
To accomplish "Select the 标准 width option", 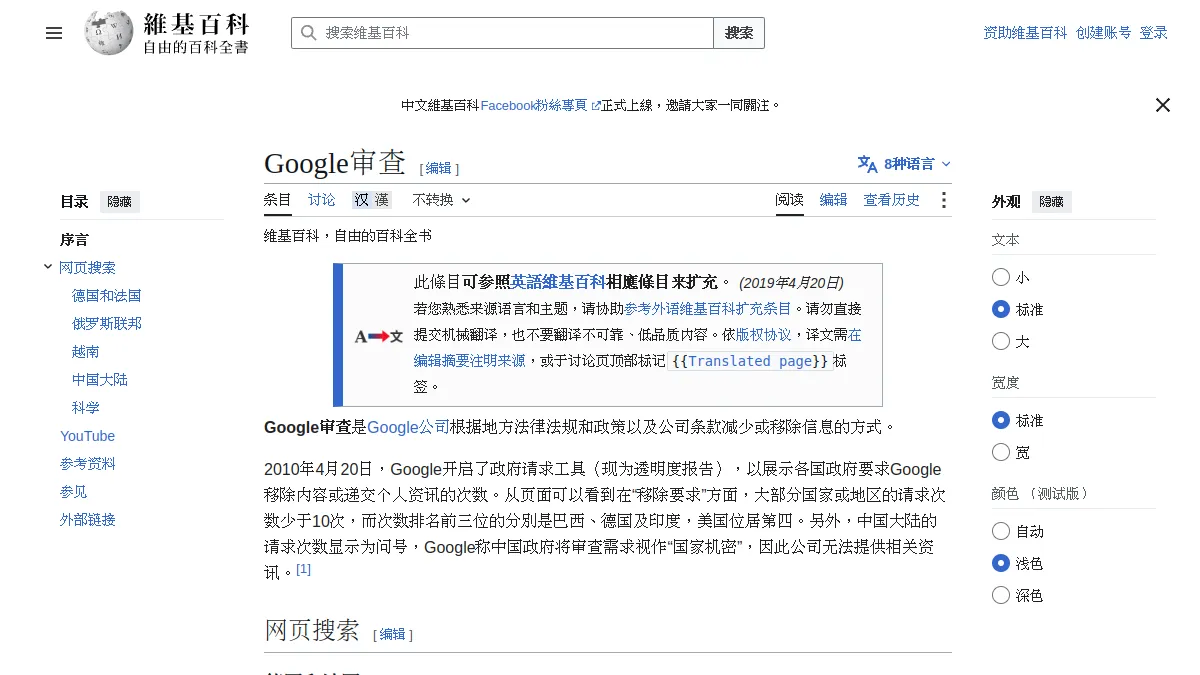I will (1001, 420).
